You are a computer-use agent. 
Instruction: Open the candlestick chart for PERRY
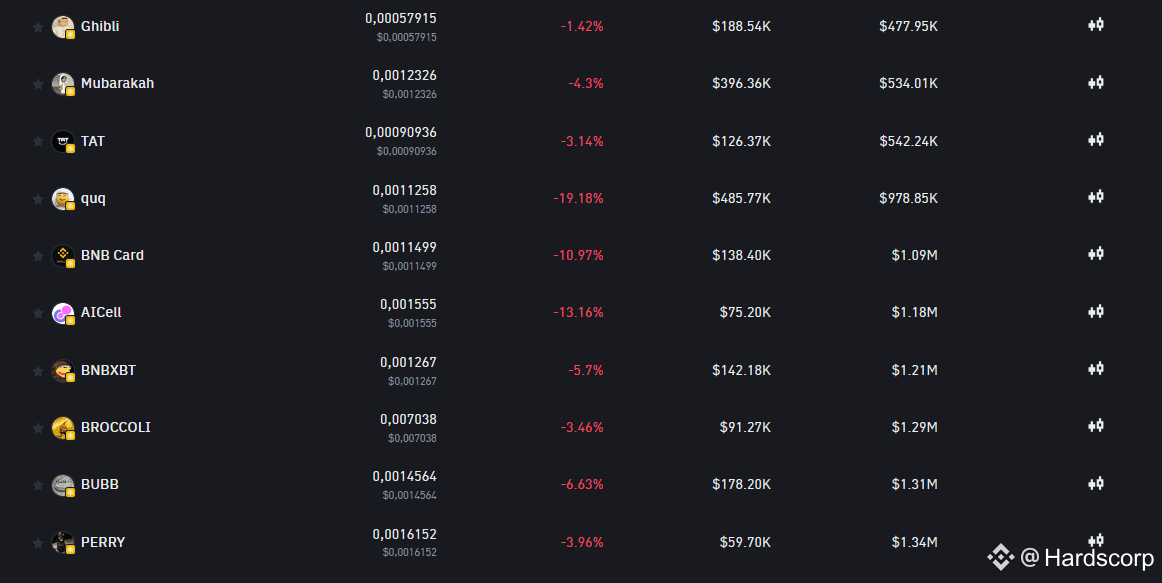point(1095,540)
